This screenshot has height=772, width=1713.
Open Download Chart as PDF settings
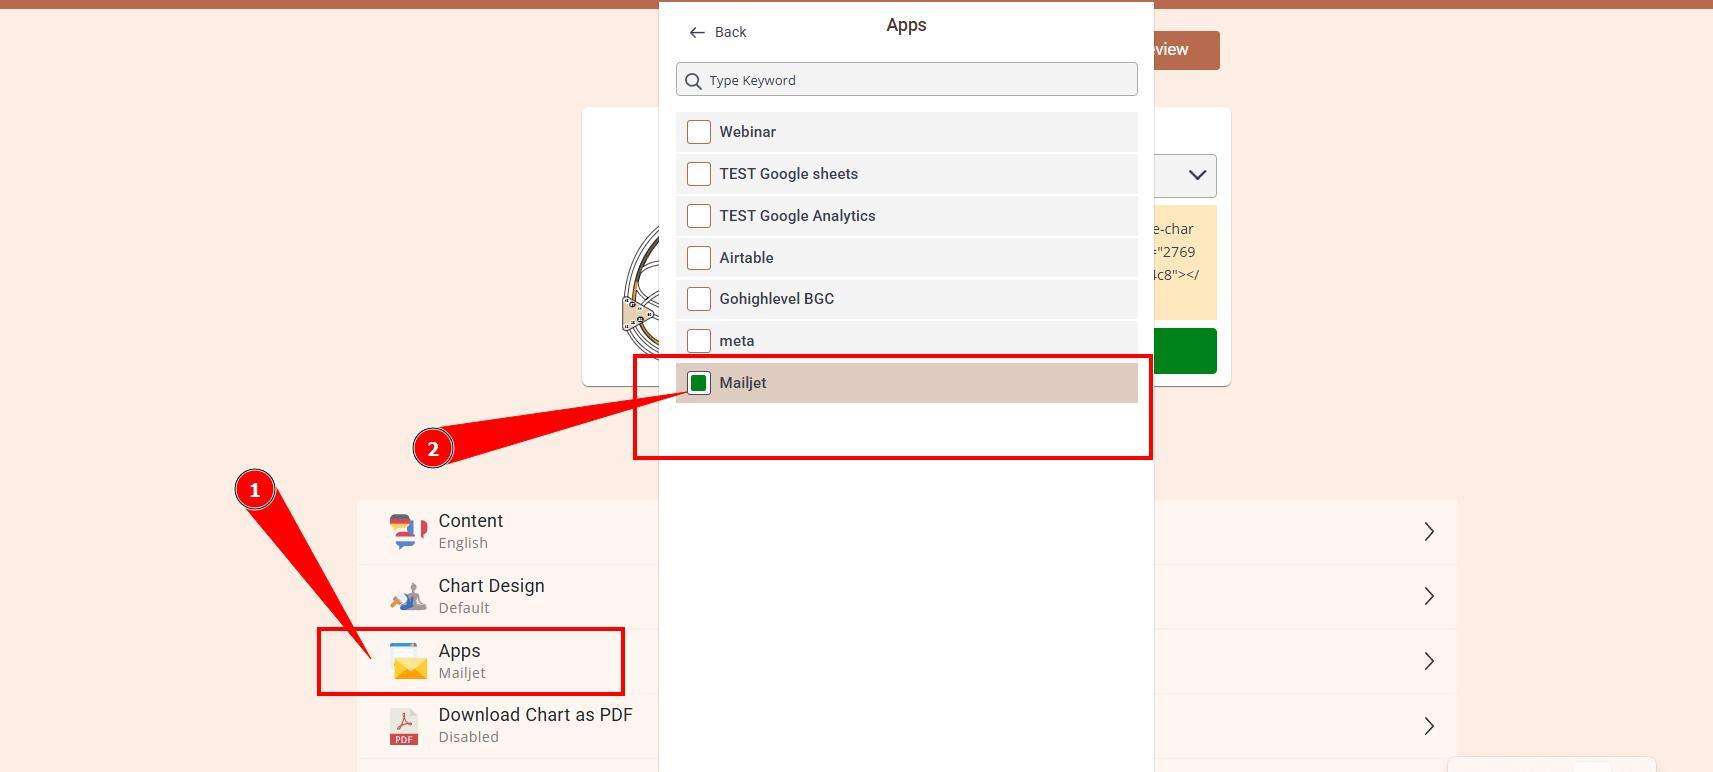[x=1429, y=726]
